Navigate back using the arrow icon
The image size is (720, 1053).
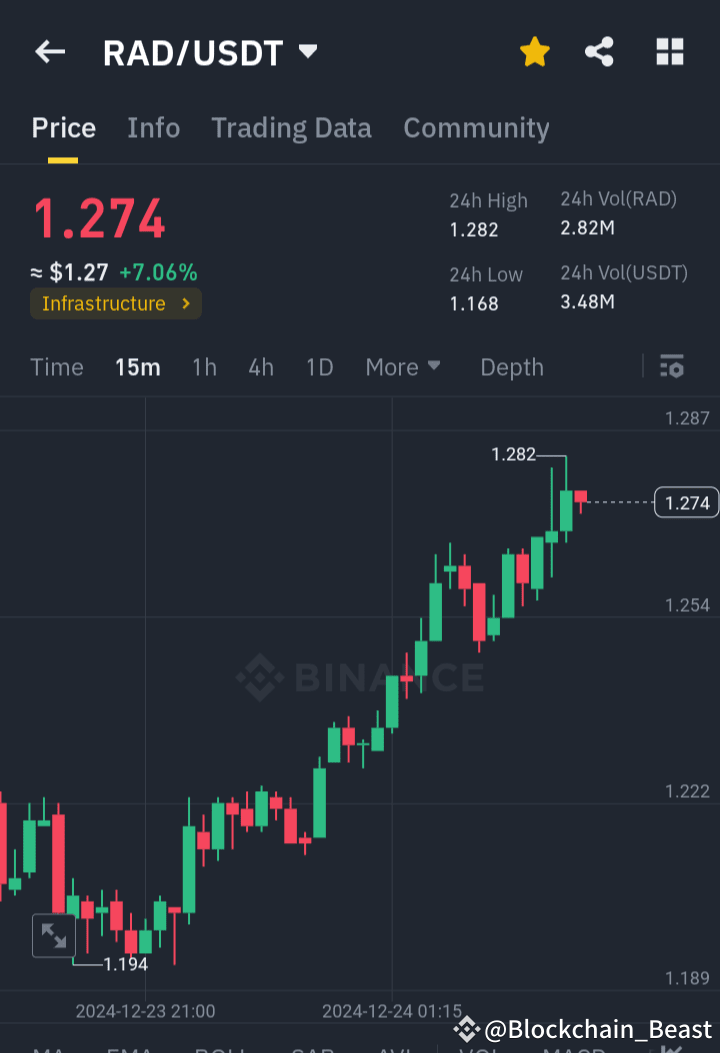pyautogui.click(x=49, y=52)
